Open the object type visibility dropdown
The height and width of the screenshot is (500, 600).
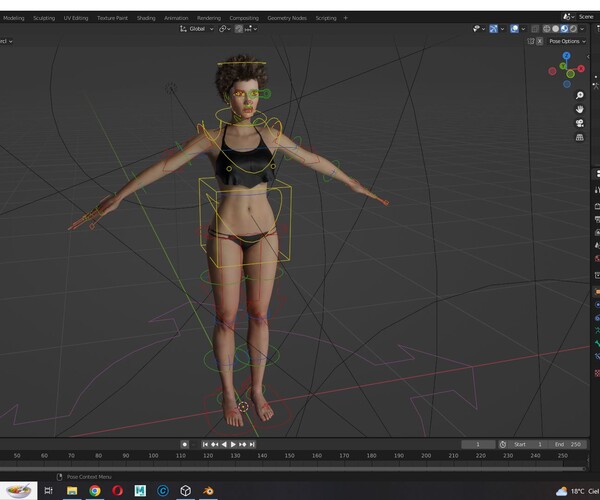pyautogui.click(x=479, y=29)
